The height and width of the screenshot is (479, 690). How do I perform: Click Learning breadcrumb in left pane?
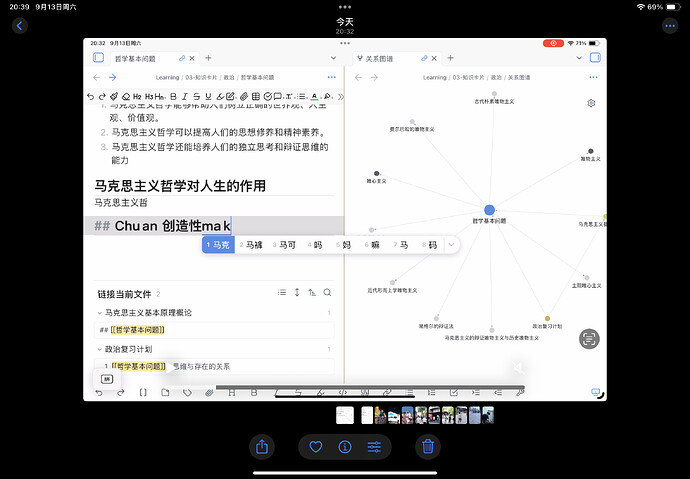[167, 77]
